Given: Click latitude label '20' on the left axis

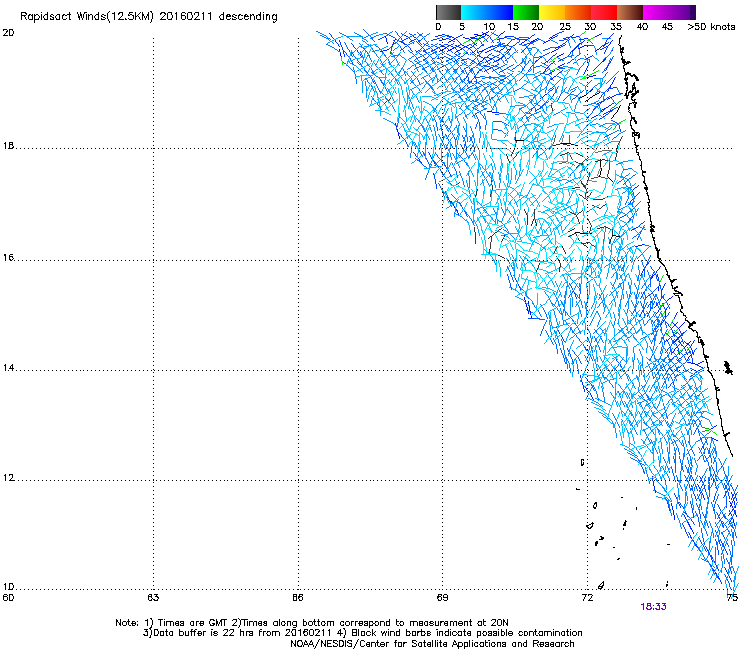Looking at the screenshot, I should tap(8, 33).
